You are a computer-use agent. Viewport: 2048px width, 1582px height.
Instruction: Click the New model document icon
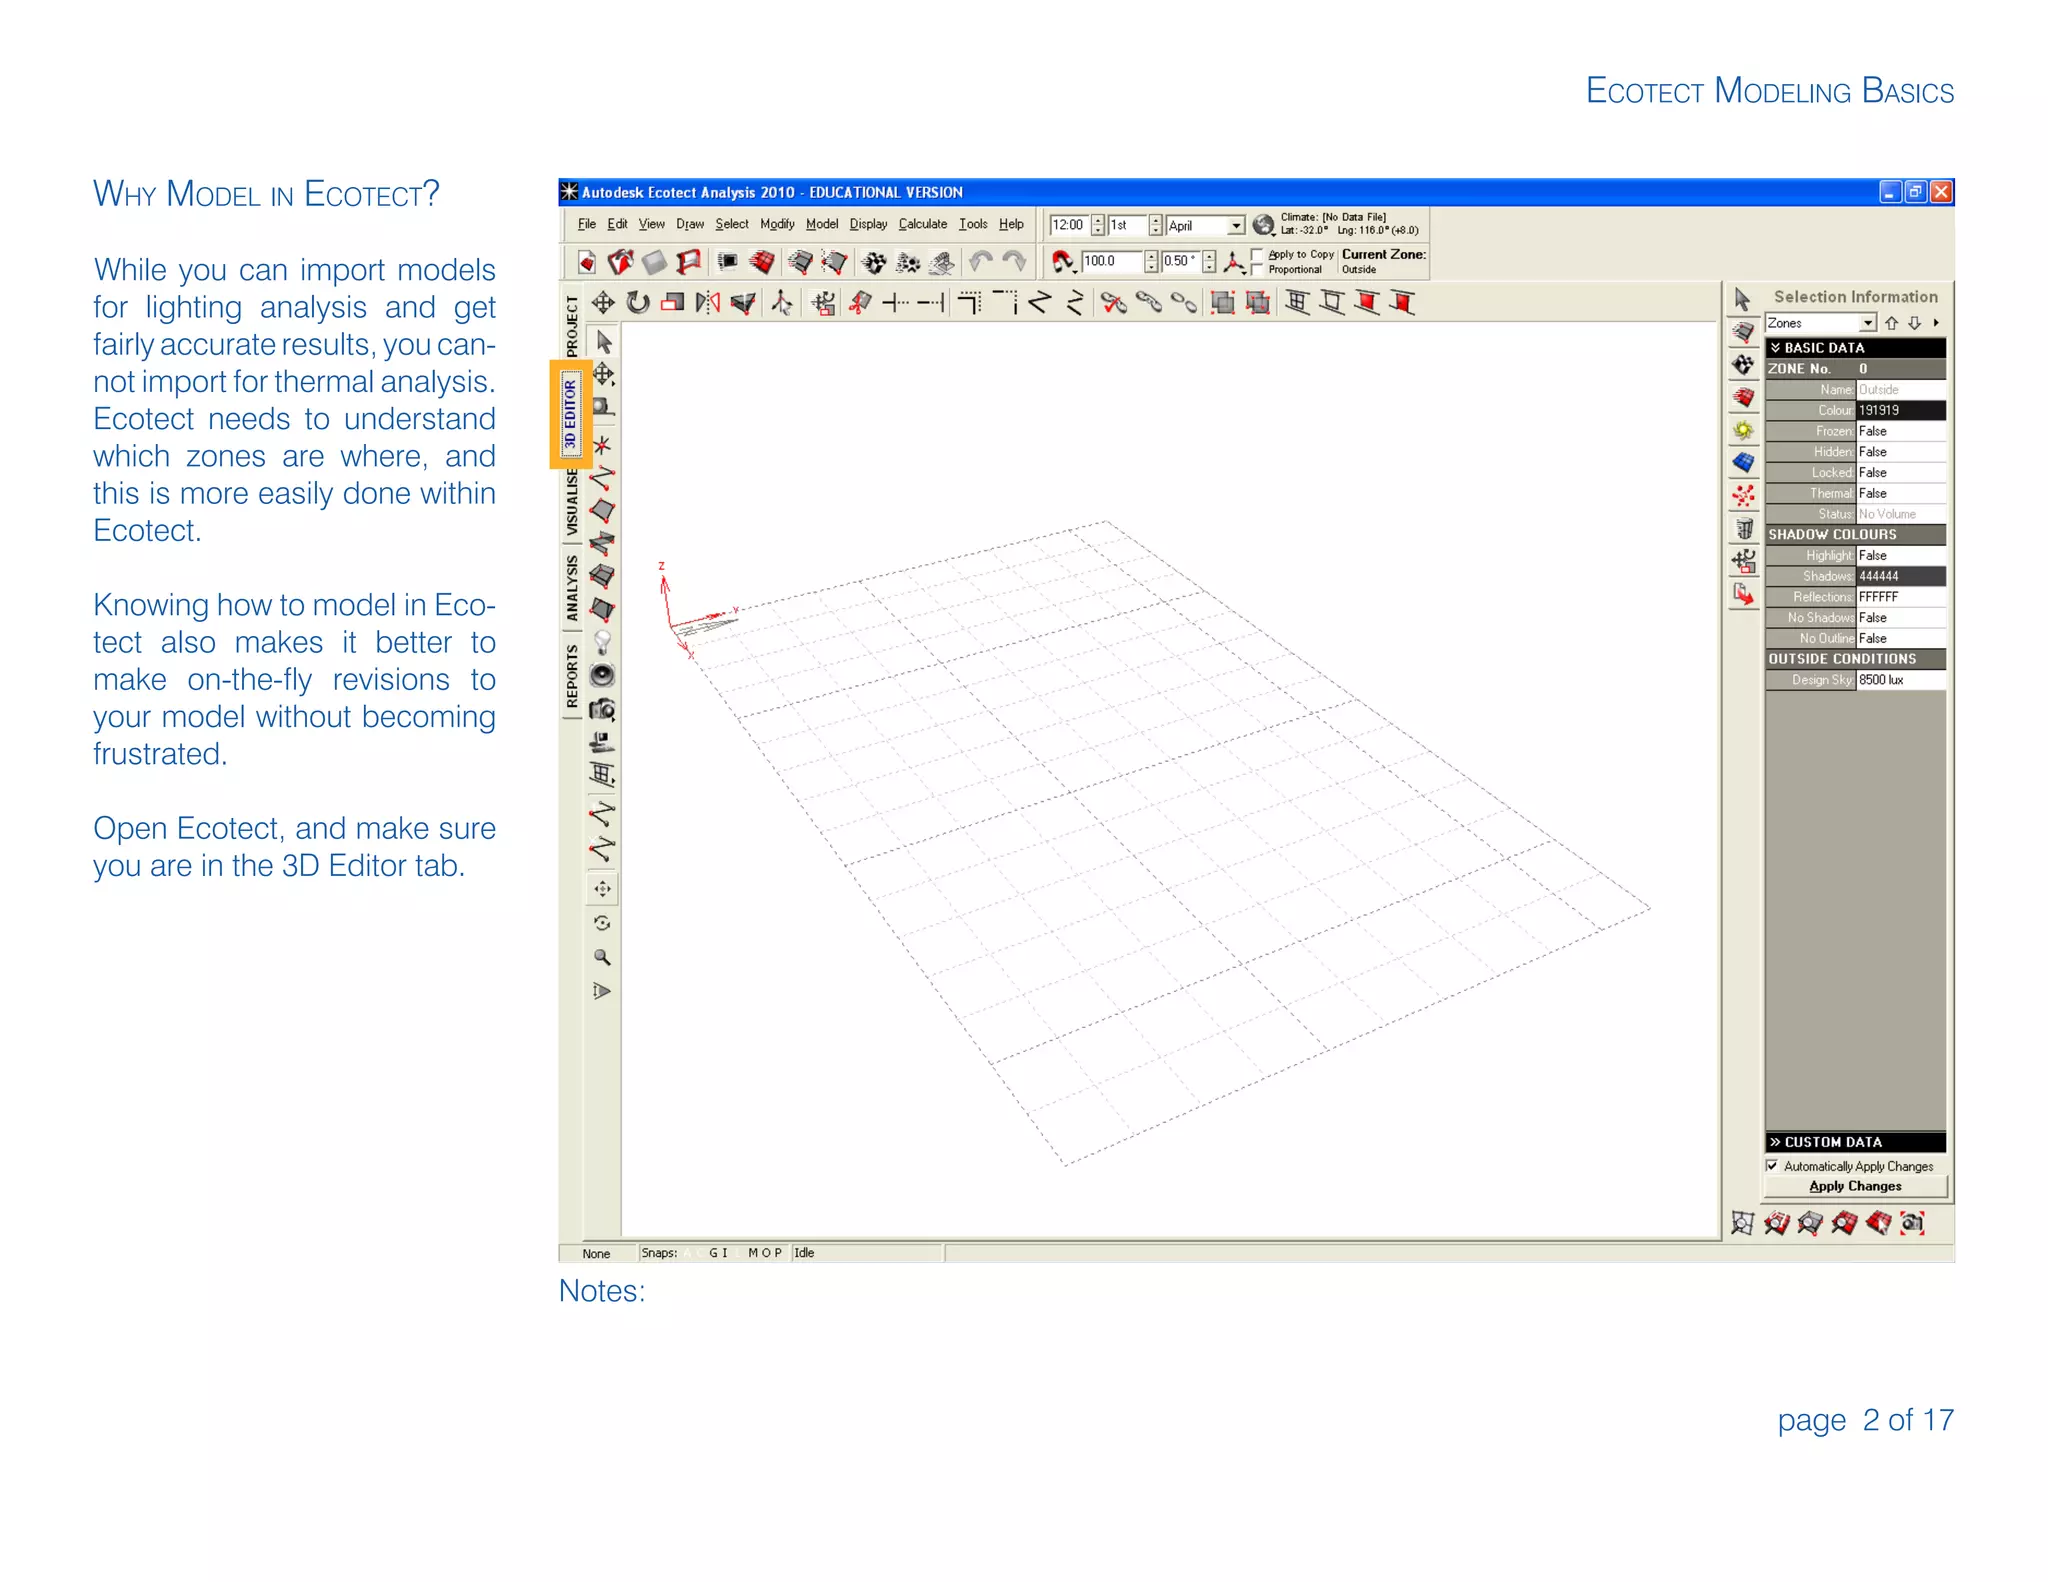click(x=587, y=262)
